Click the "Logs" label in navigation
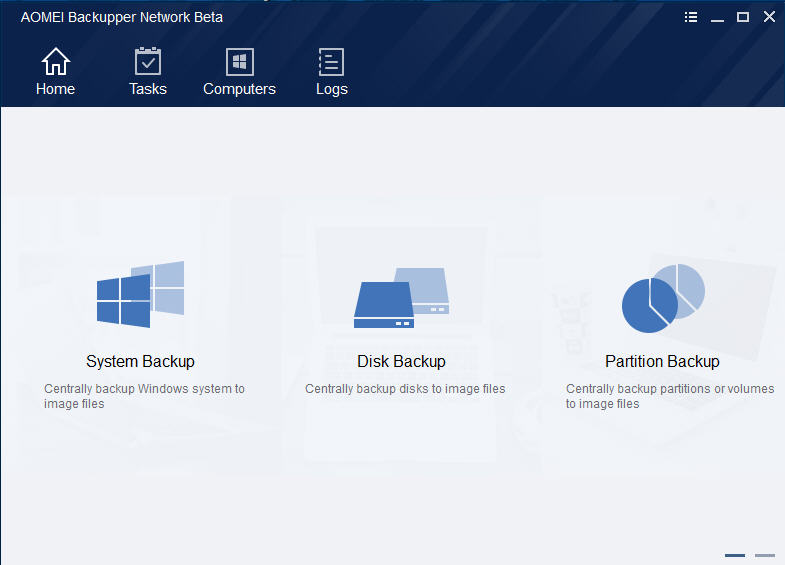This screenshot has width=785, height=565. [331, 89]
